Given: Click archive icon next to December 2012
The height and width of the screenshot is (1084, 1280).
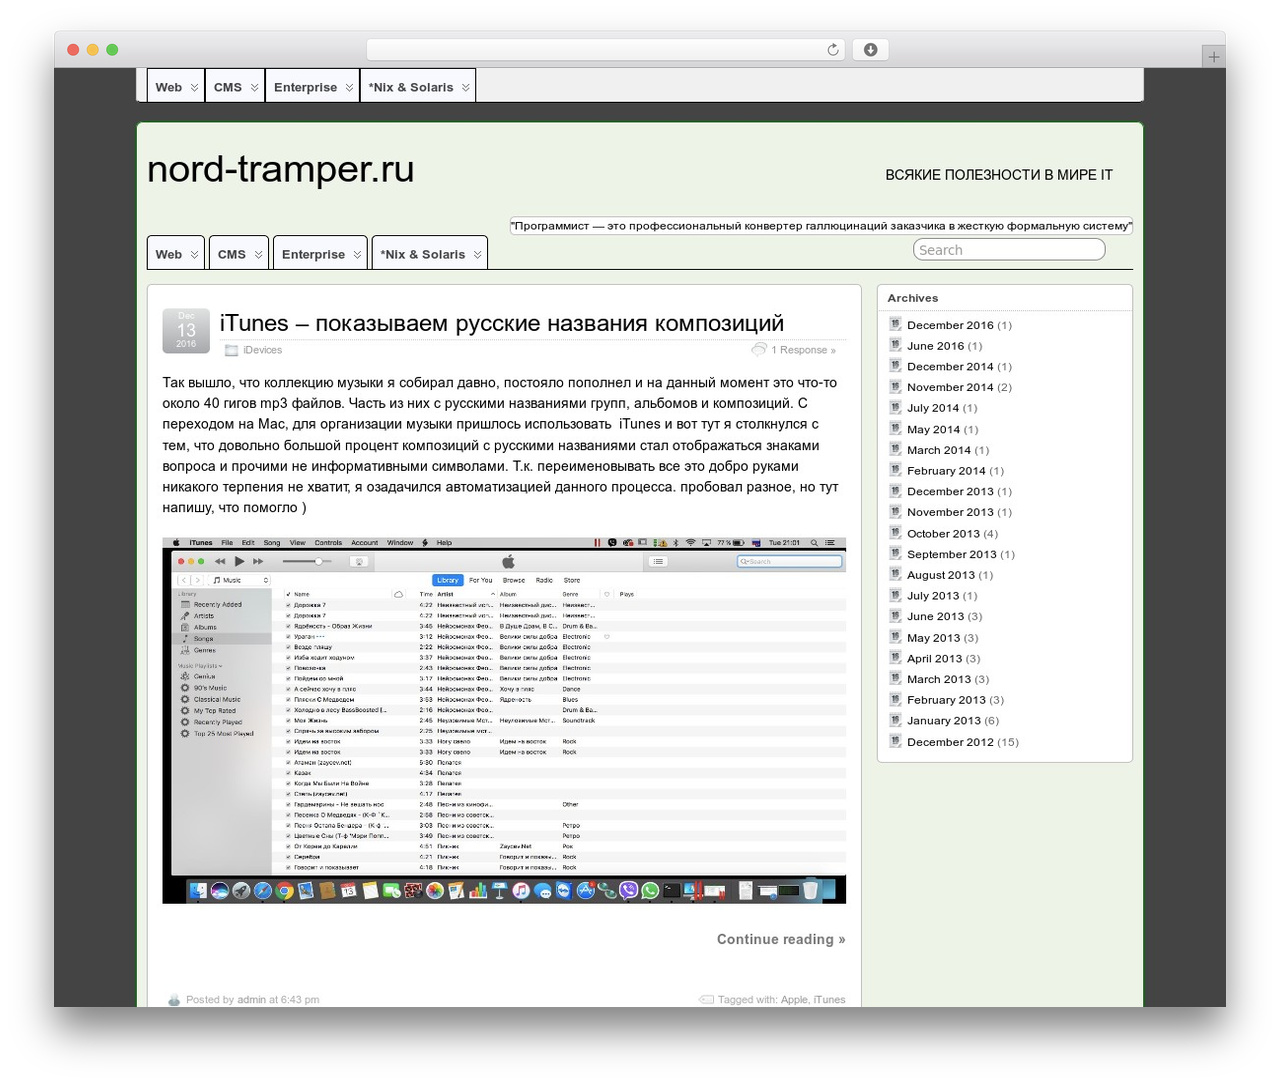Looking at the screenshot, I should click(895, 741).
